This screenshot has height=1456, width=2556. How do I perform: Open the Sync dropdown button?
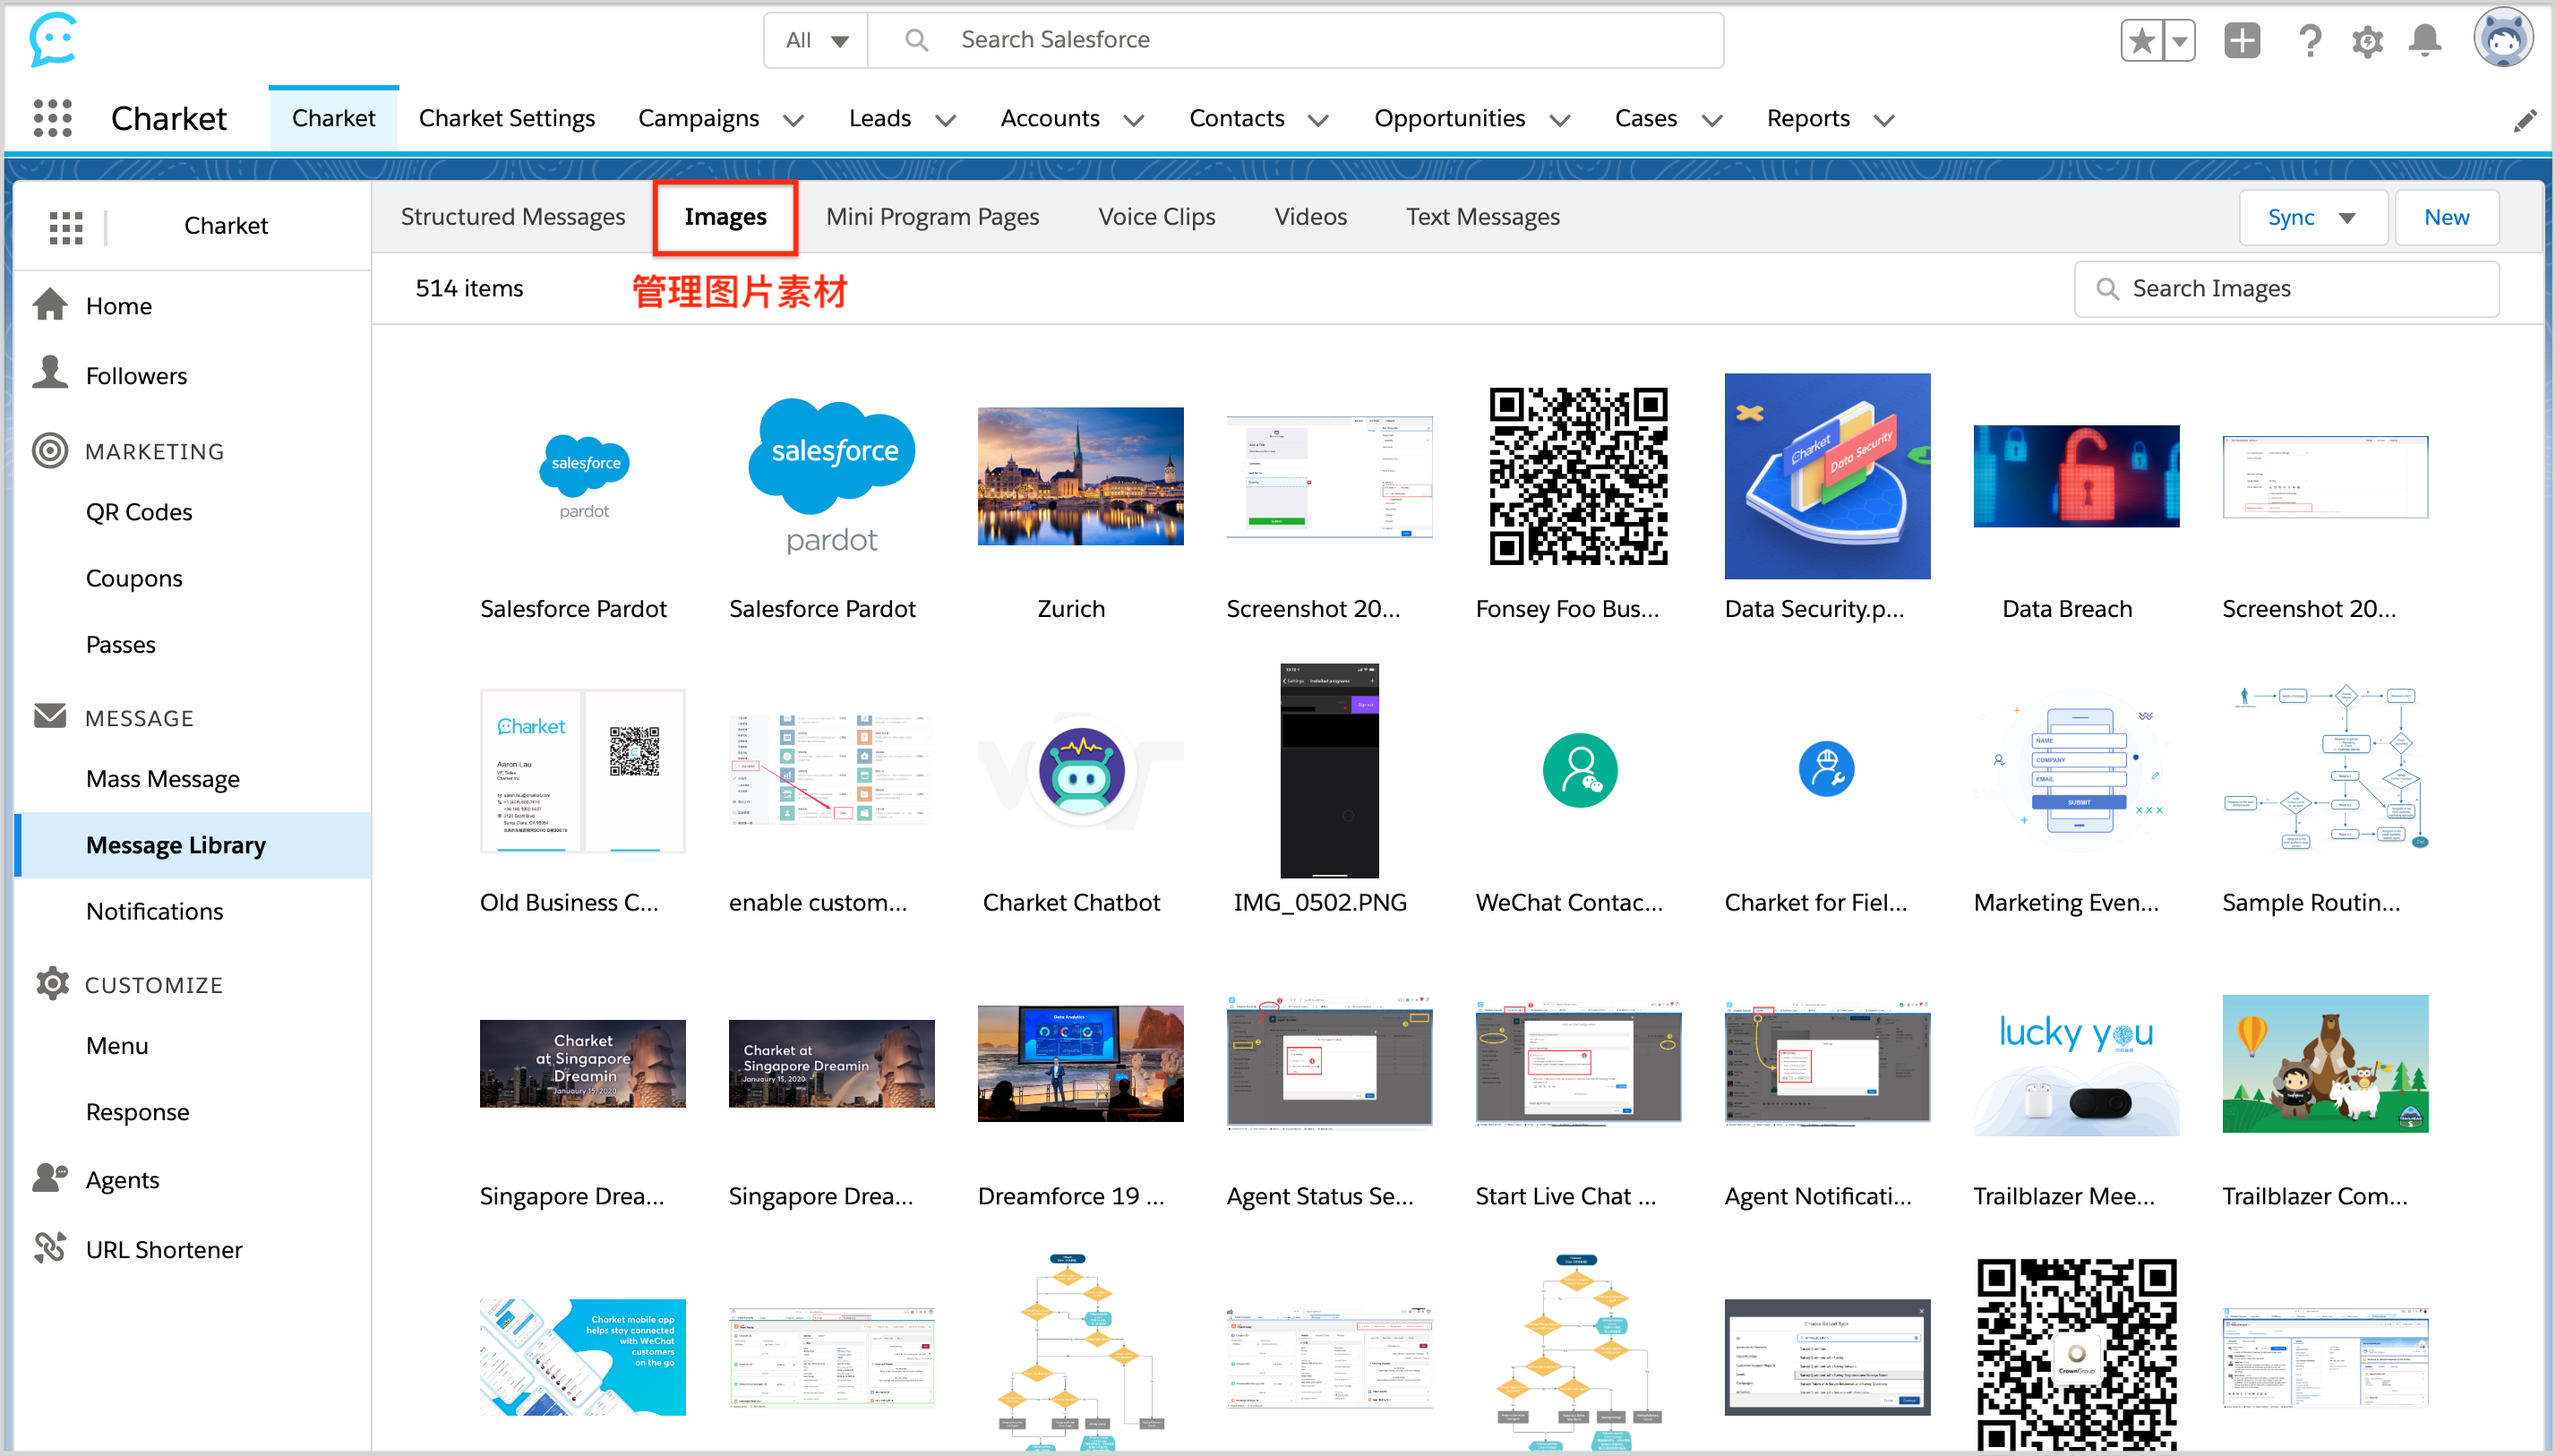coord(2313,218)
